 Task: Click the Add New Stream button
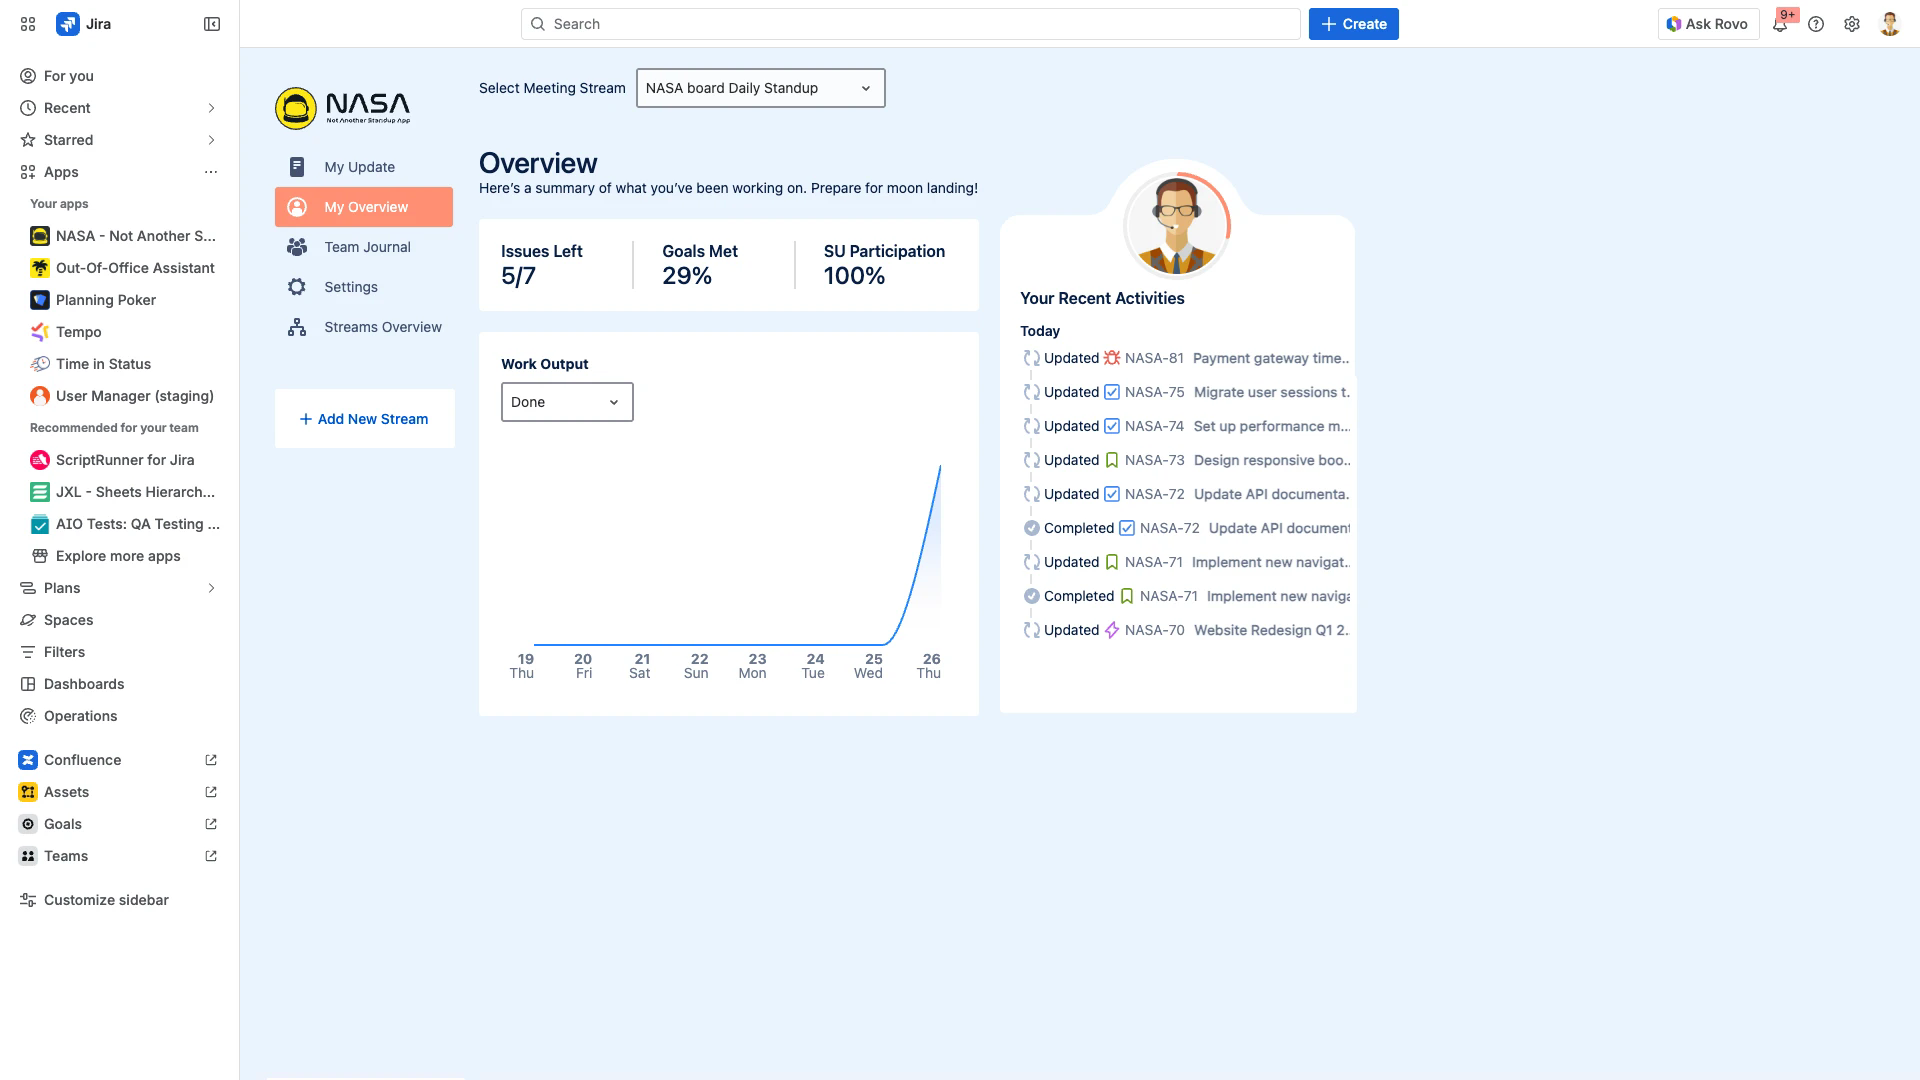tap(364, 419)
